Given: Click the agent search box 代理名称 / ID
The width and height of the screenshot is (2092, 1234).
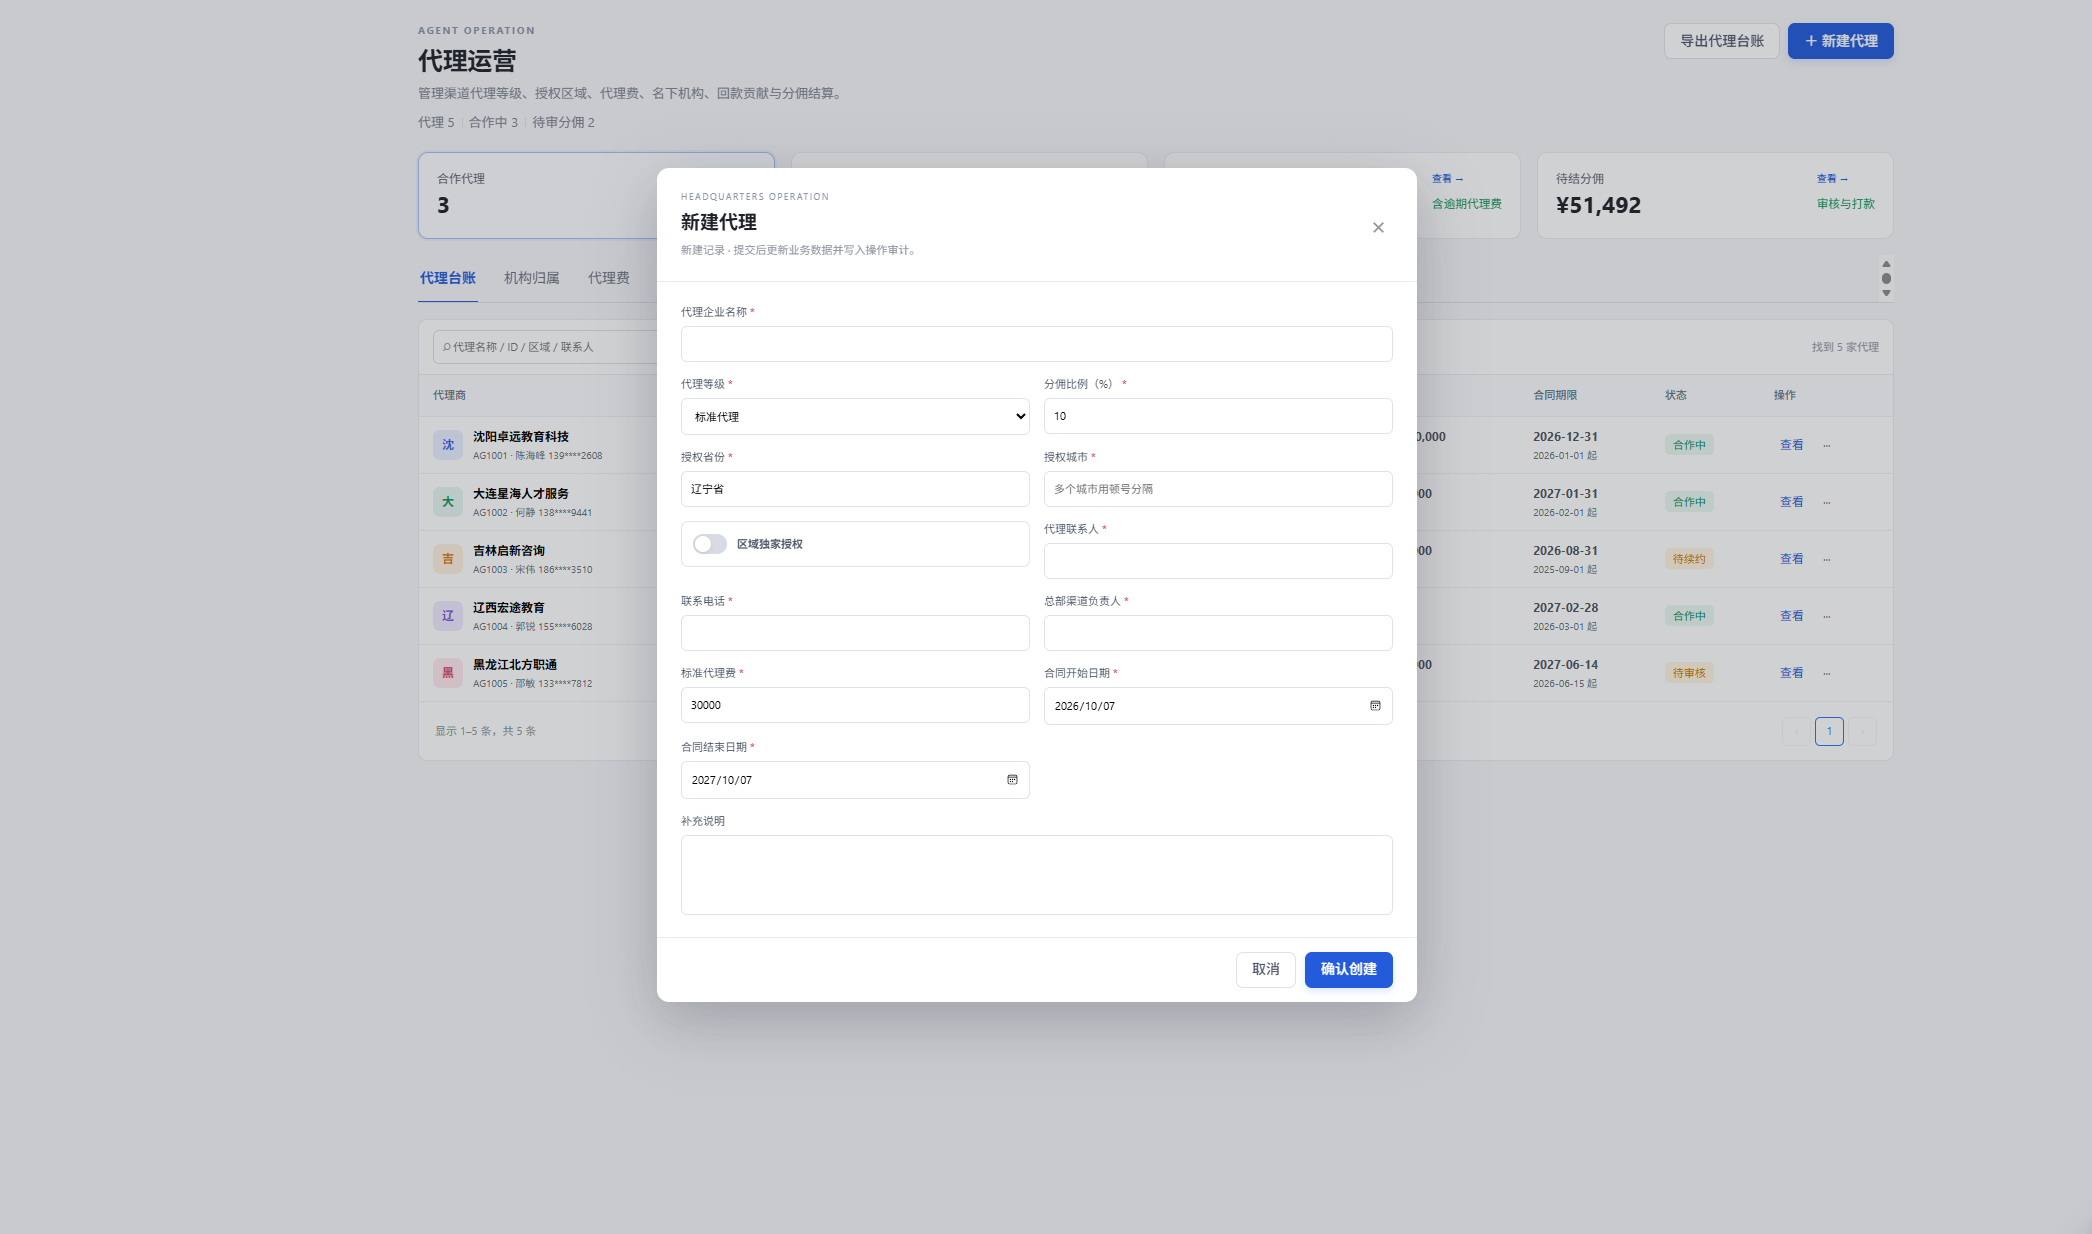Looking at the screenshot, I should [x=545, y=347].
